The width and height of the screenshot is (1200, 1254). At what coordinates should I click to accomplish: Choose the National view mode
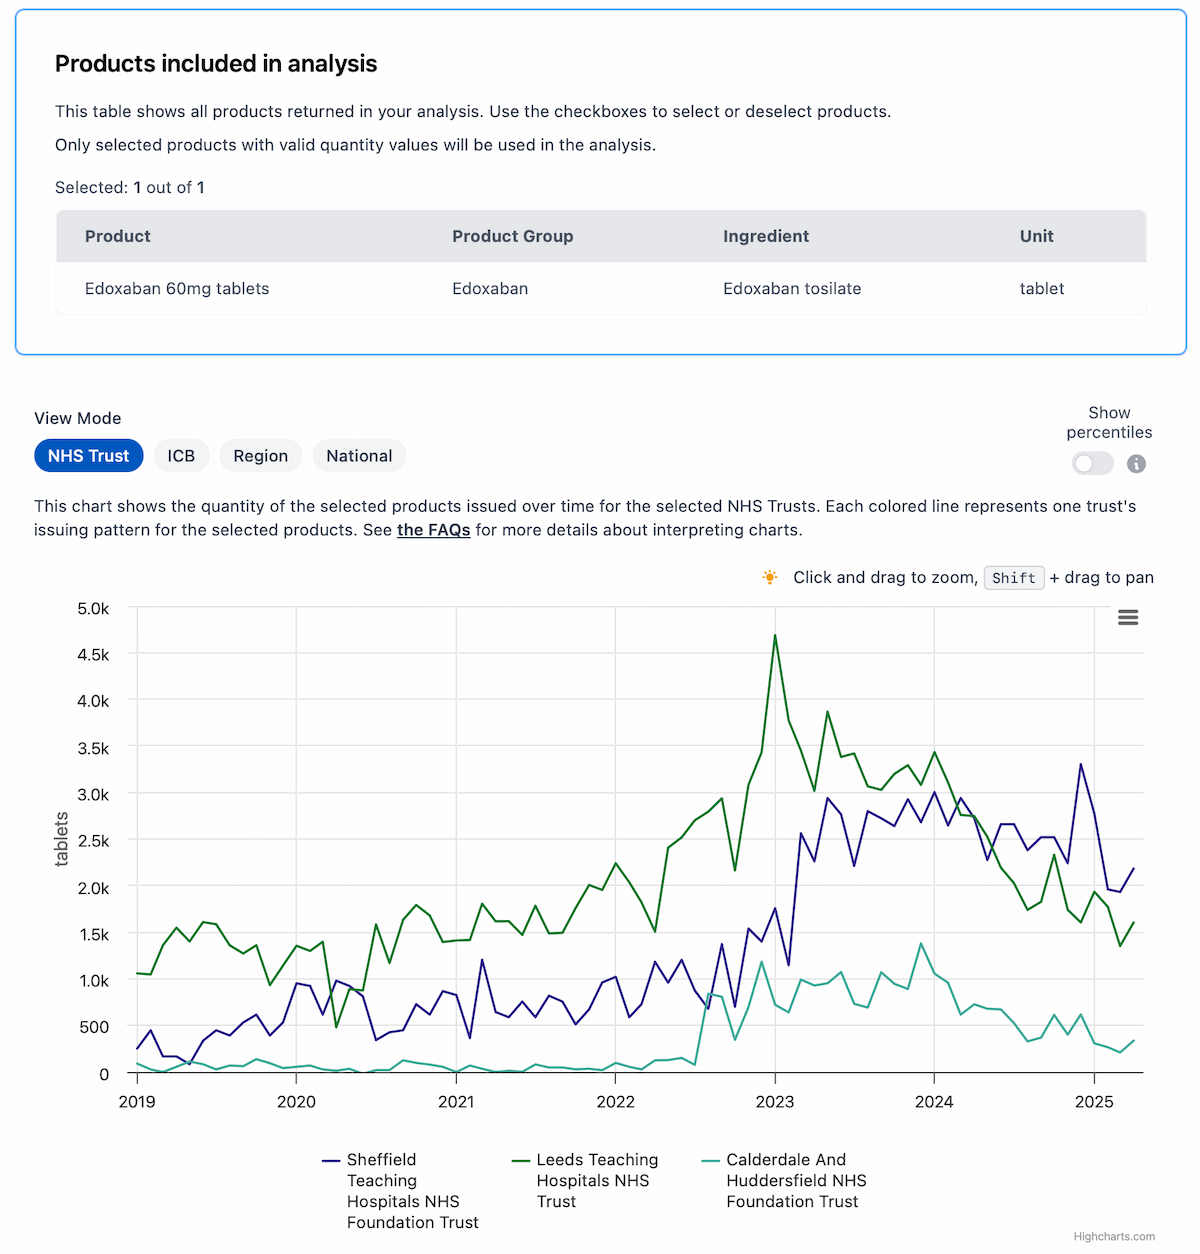click(359, 456)
